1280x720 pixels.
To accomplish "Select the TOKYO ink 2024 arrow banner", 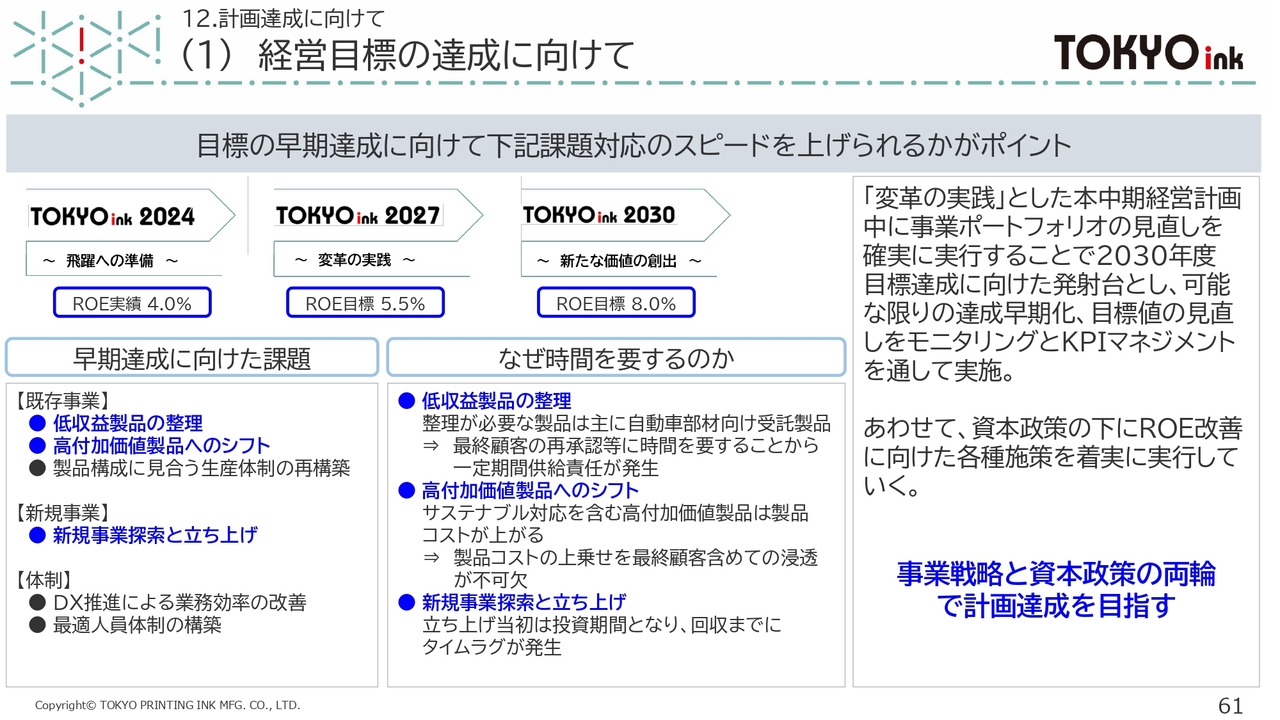I will pos(129,215).
